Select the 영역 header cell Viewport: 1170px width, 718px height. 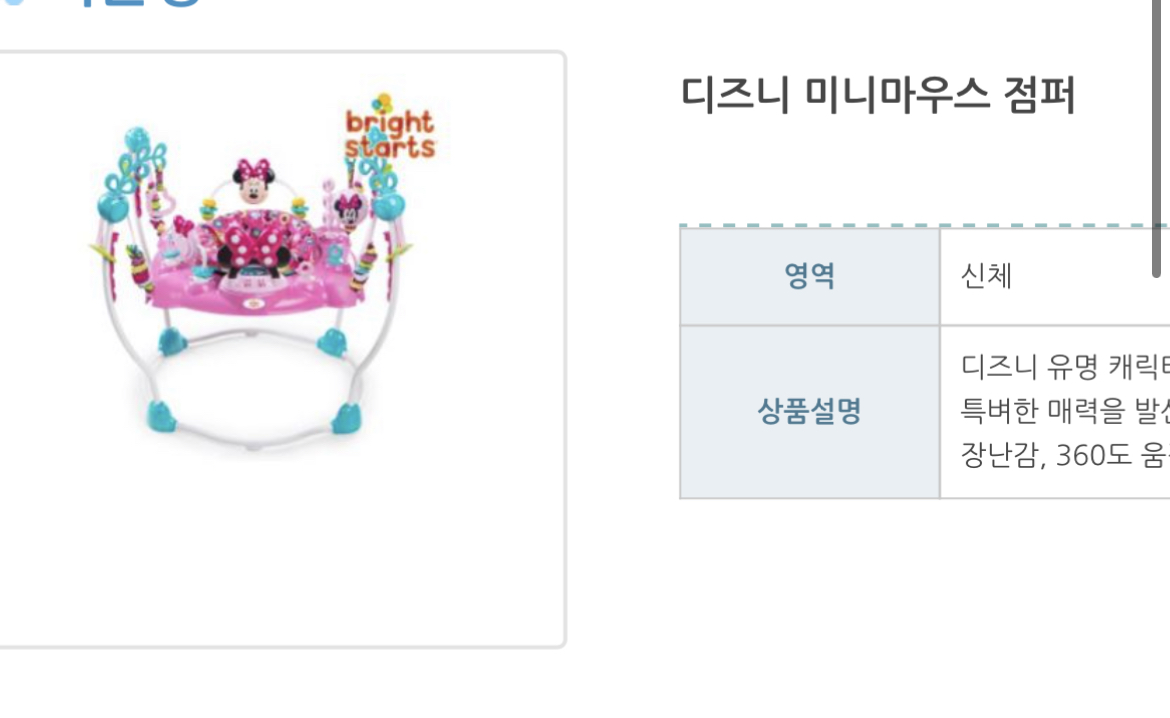click(810, 276)
